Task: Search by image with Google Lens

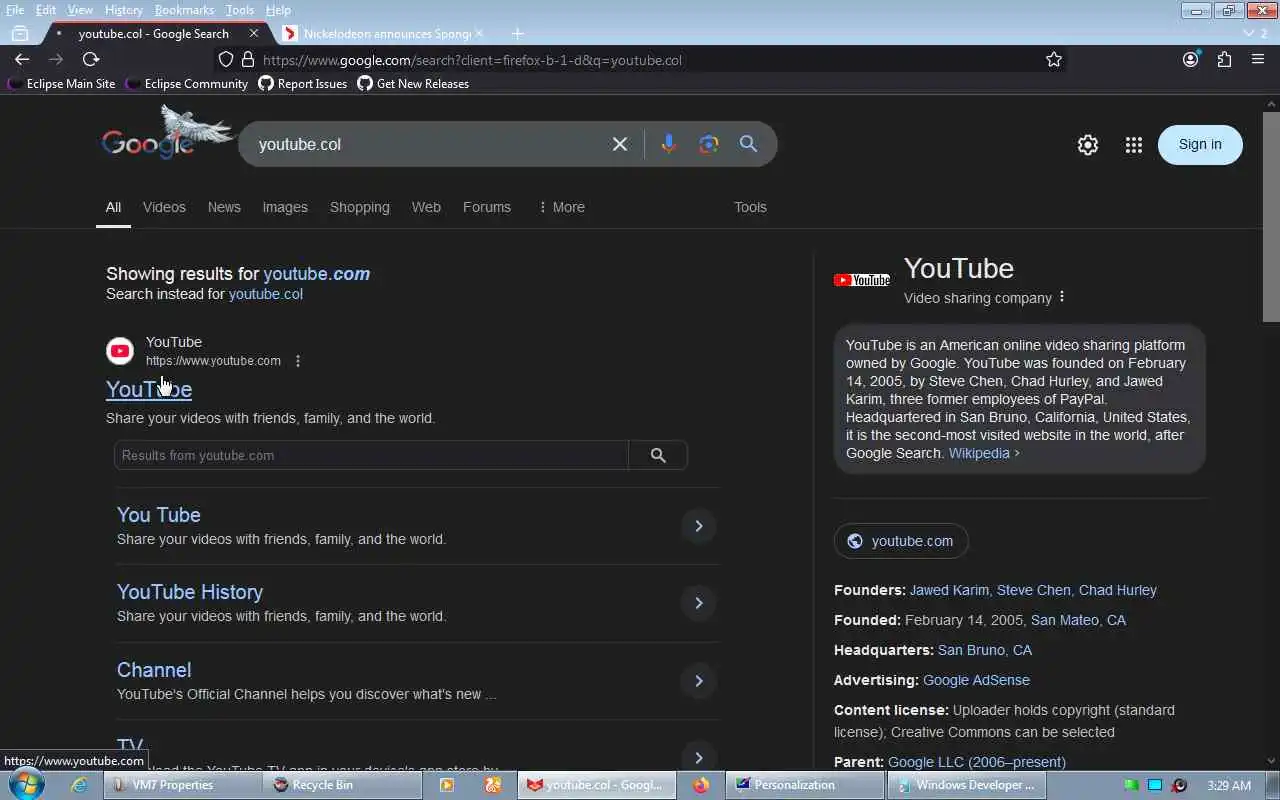Action: click(x=709, y=144)
